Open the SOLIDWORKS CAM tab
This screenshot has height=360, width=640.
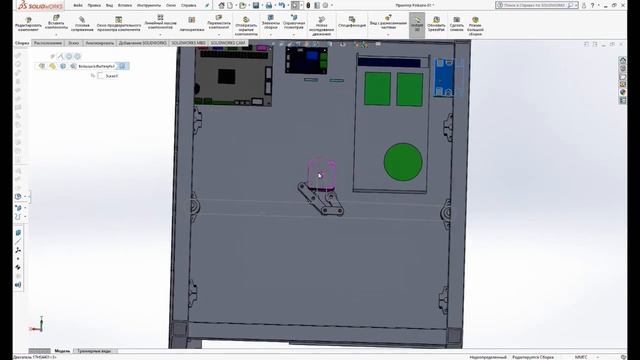tap(228, 43)
